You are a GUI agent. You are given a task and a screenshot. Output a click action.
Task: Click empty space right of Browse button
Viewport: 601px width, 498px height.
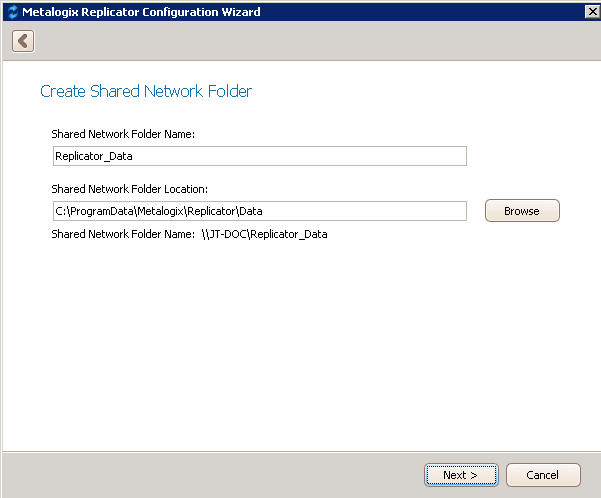coord(580,211)
